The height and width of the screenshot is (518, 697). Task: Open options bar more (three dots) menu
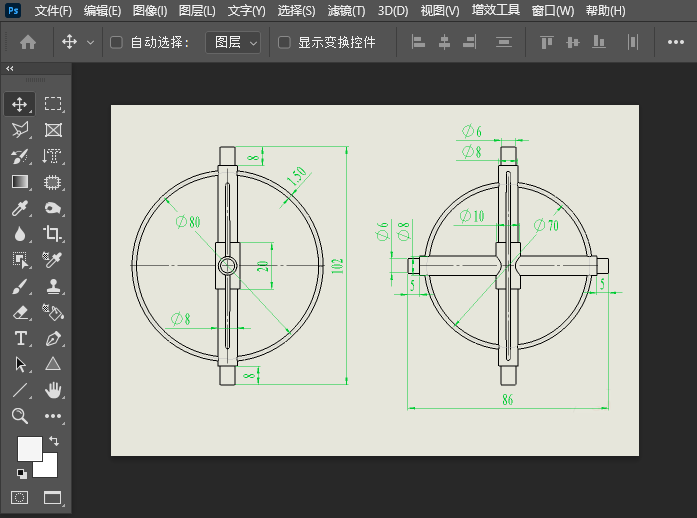pyautogui.click(x=676, y=42)
